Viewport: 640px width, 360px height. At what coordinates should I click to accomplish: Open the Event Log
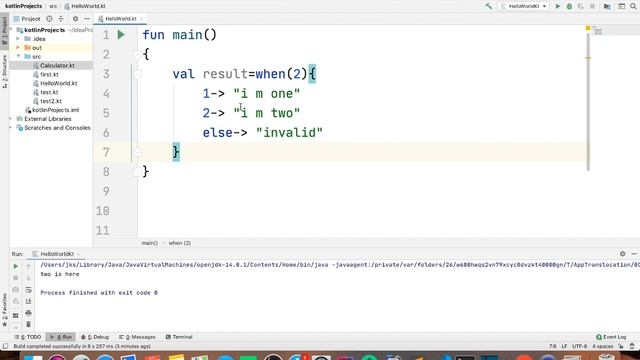point(611,337)
